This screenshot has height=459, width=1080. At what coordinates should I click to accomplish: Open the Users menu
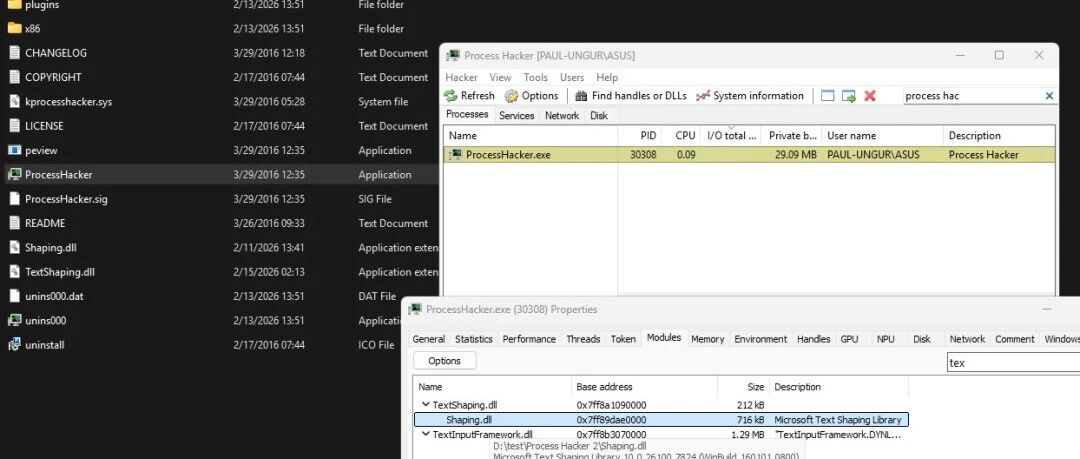click(x=572, y=77)
